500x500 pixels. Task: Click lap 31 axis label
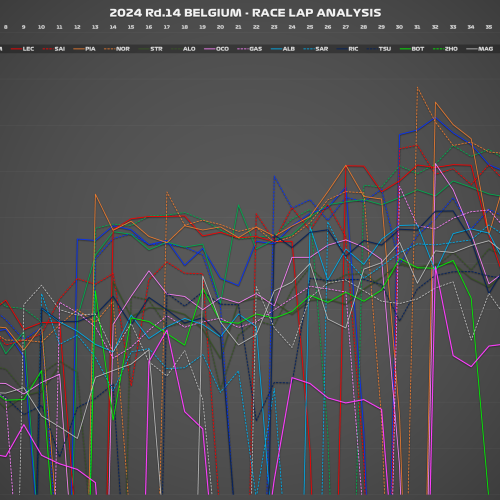pyautogui.click(x=417, y=27)
